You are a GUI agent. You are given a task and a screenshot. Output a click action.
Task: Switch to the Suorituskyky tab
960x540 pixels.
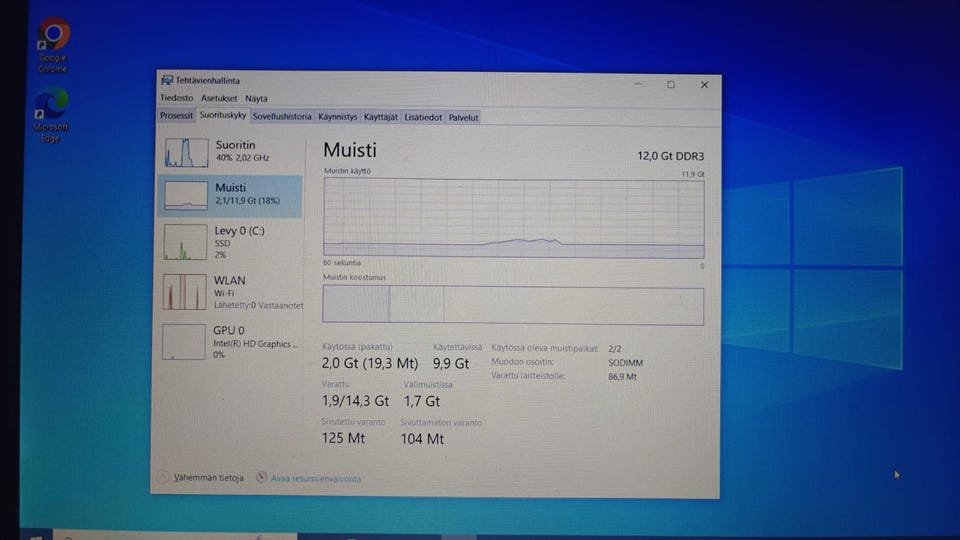click(223, 115)
